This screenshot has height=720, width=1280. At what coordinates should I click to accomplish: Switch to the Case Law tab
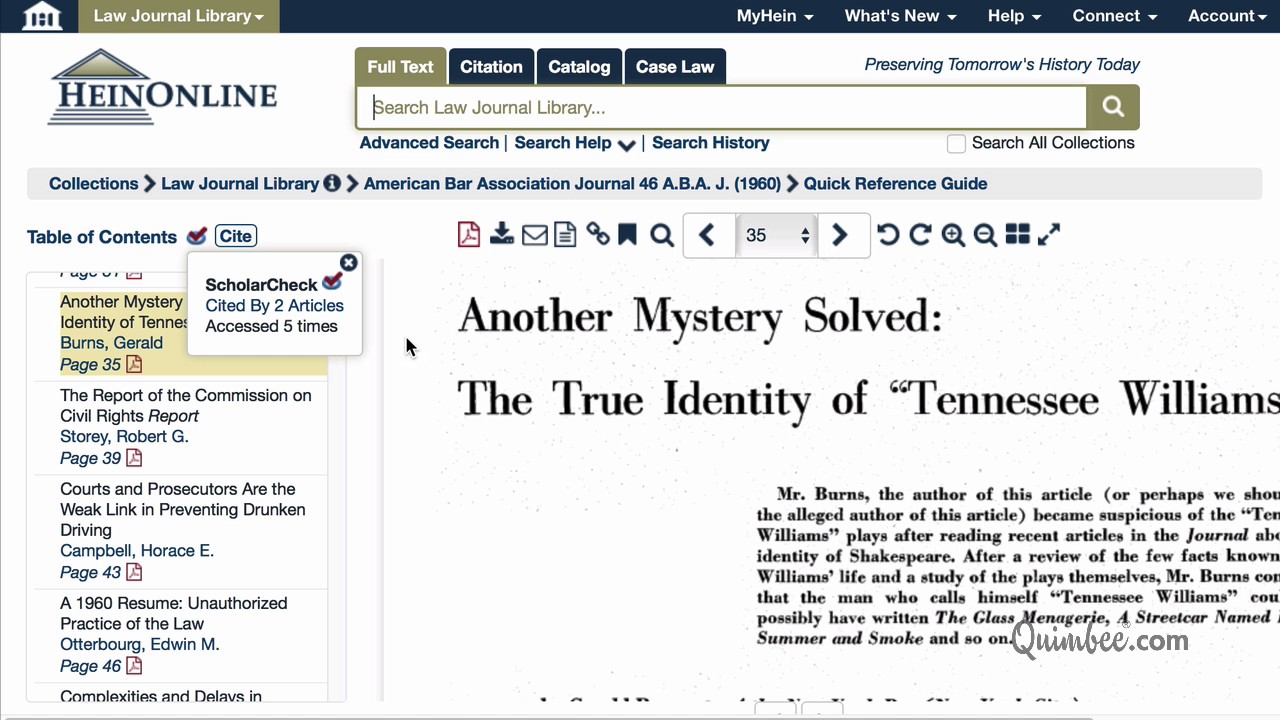(x=675, y=67)
